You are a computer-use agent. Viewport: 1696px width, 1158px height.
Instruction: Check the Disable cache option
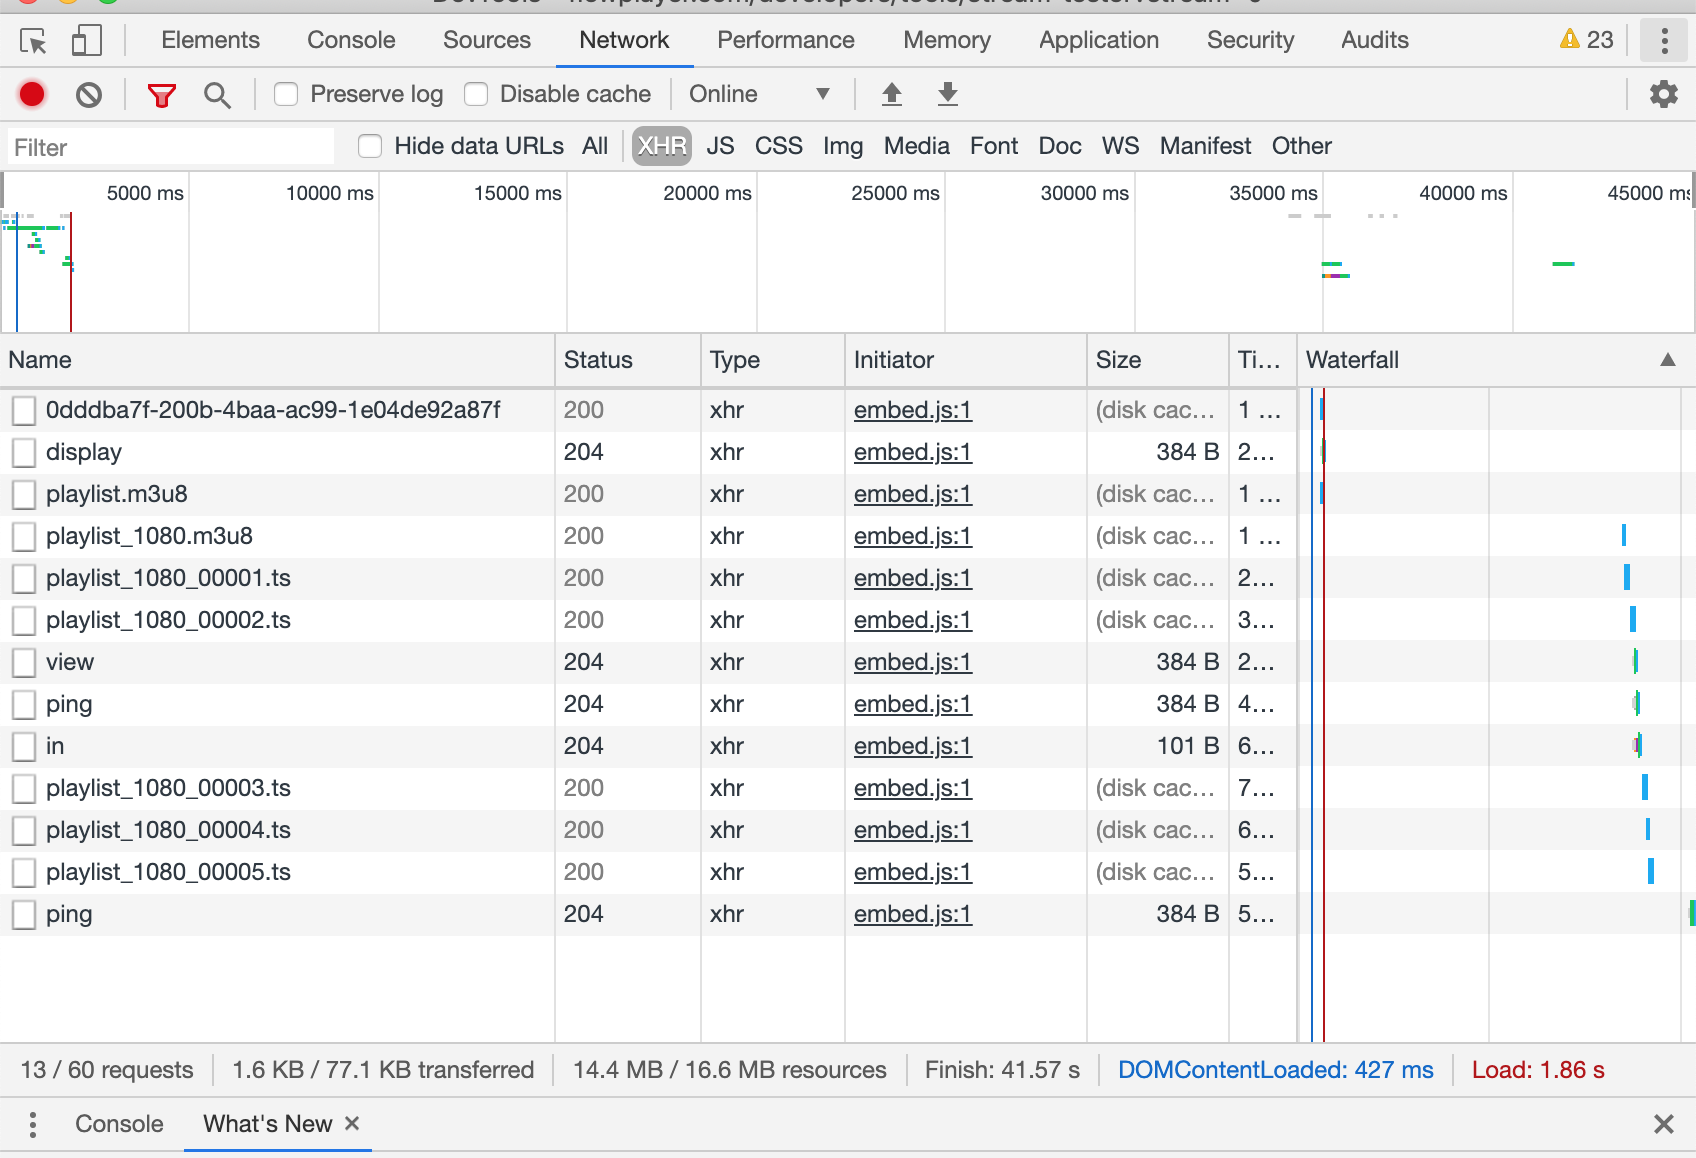point(476,94)
